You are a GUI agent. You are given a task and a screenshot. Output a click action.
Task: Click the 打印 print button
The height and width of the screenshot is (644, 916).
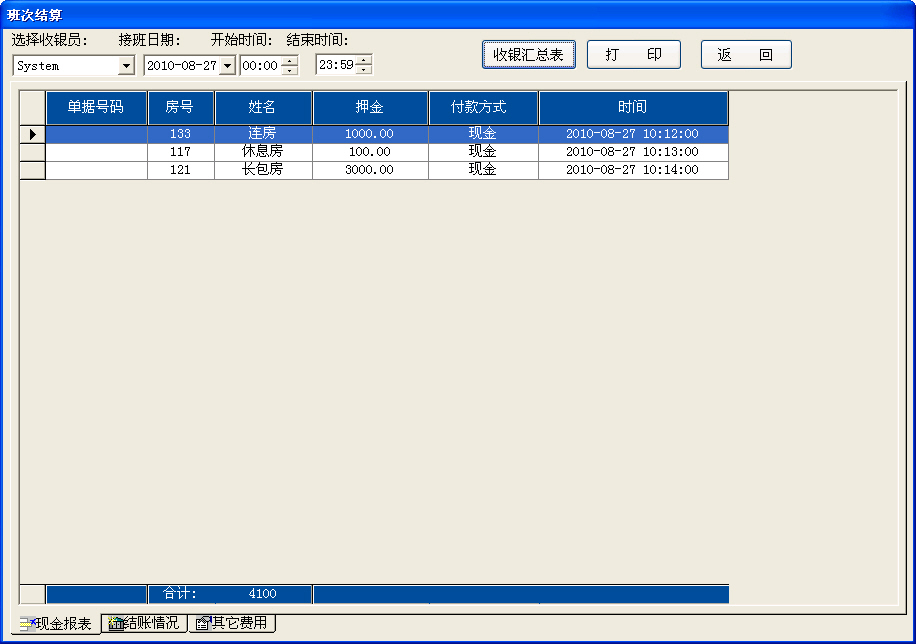[634, 54]
